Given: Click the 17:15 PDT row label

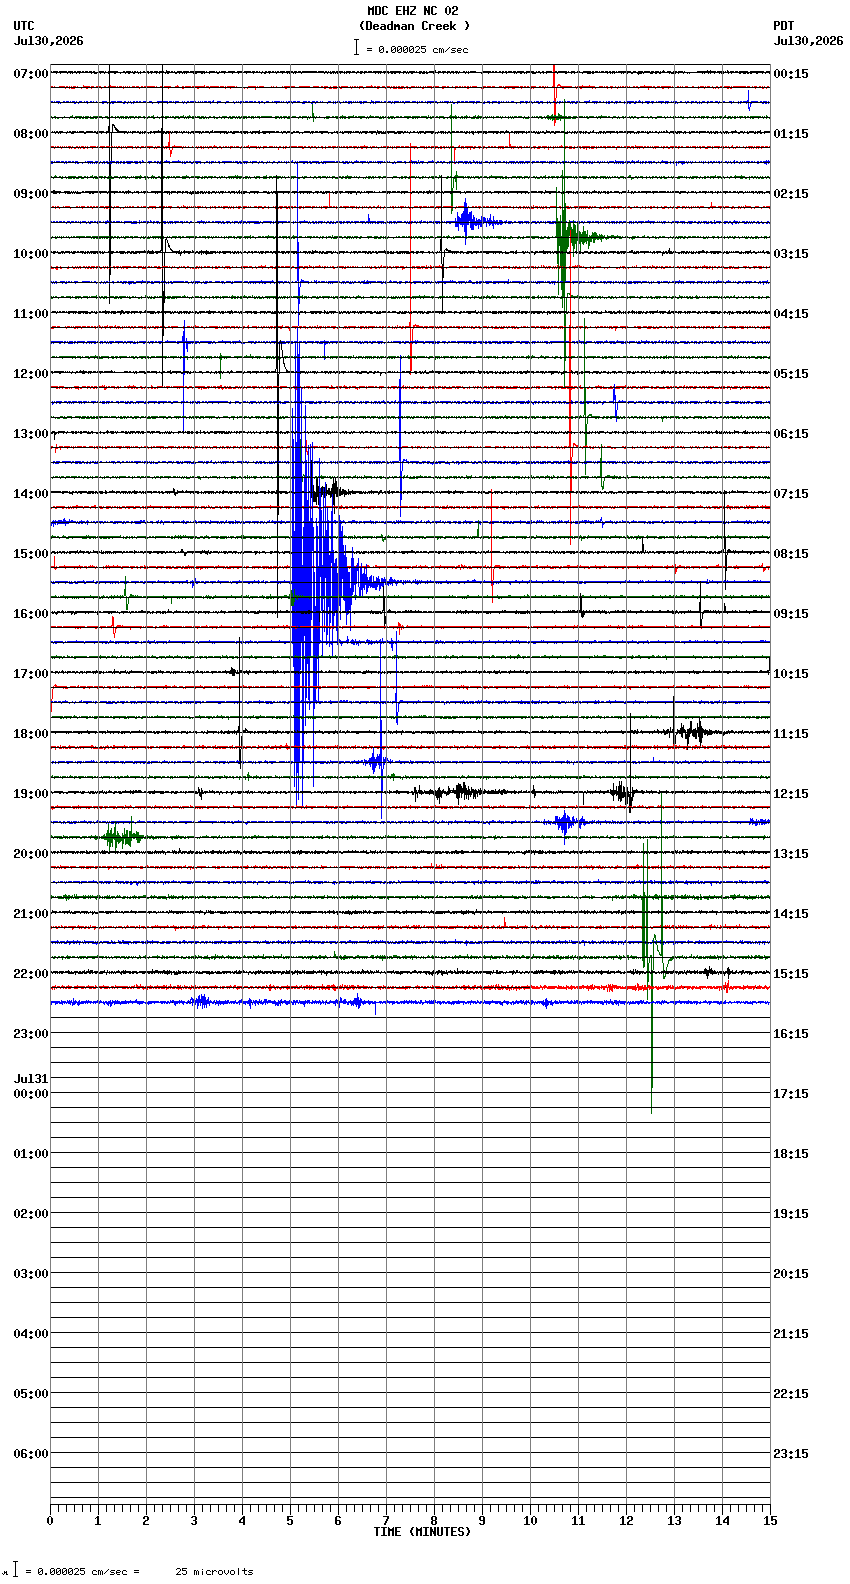Looking at the screenshot, I should pyautogui.click(x=791, y=1094).
